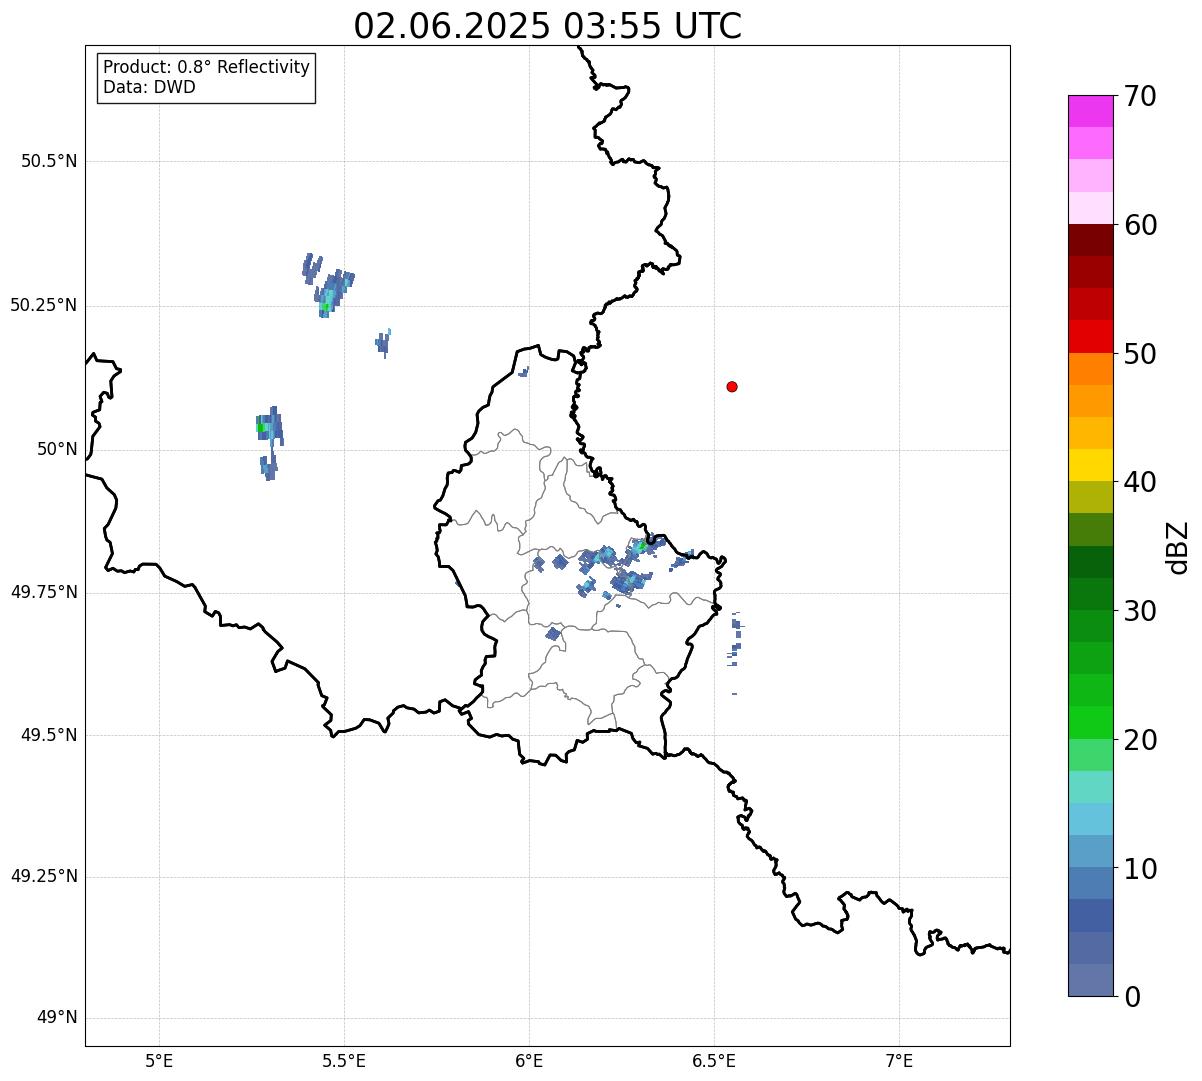Click the colorbar tick label 20
Image resolution: width=1202 pixels, height=1081 pixels.
(1140, 740)
